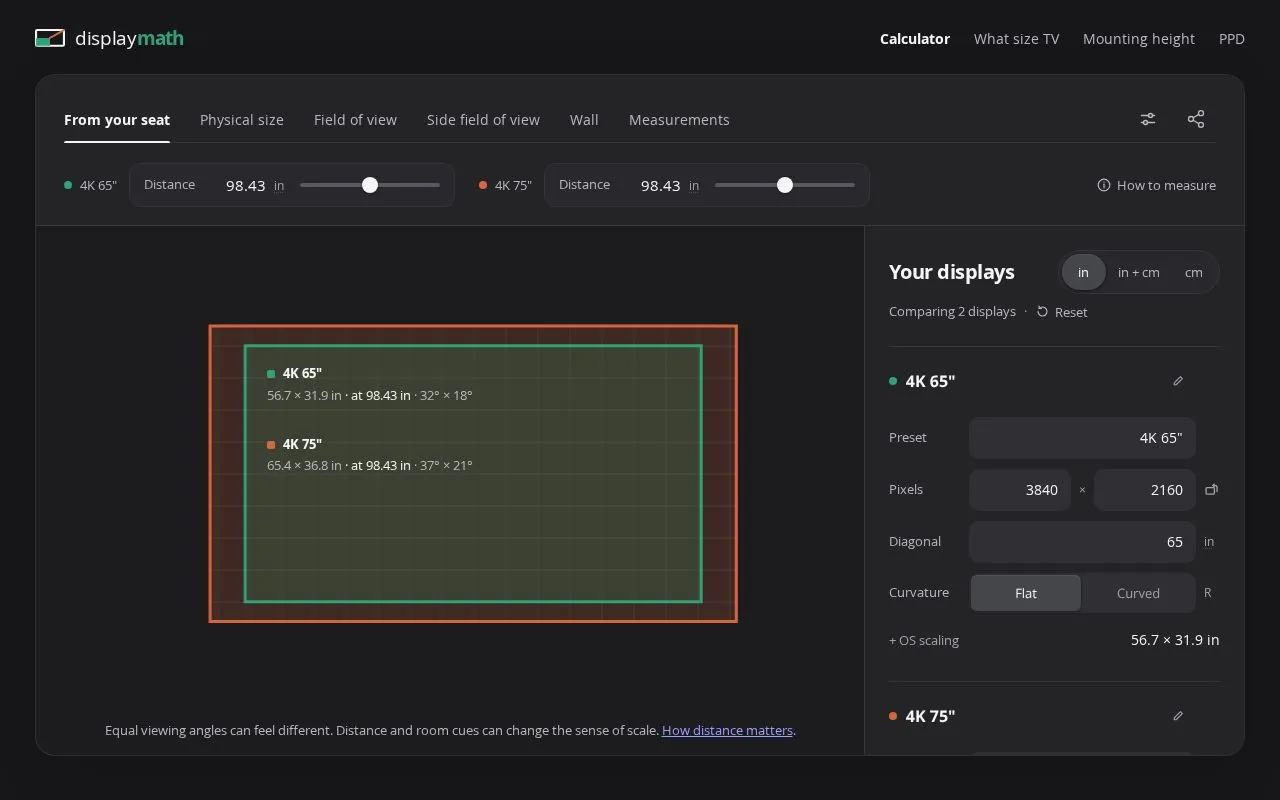Screen dimensions: 1280x800
Task: Select in + cm unit option
Action: point(1139,272)
